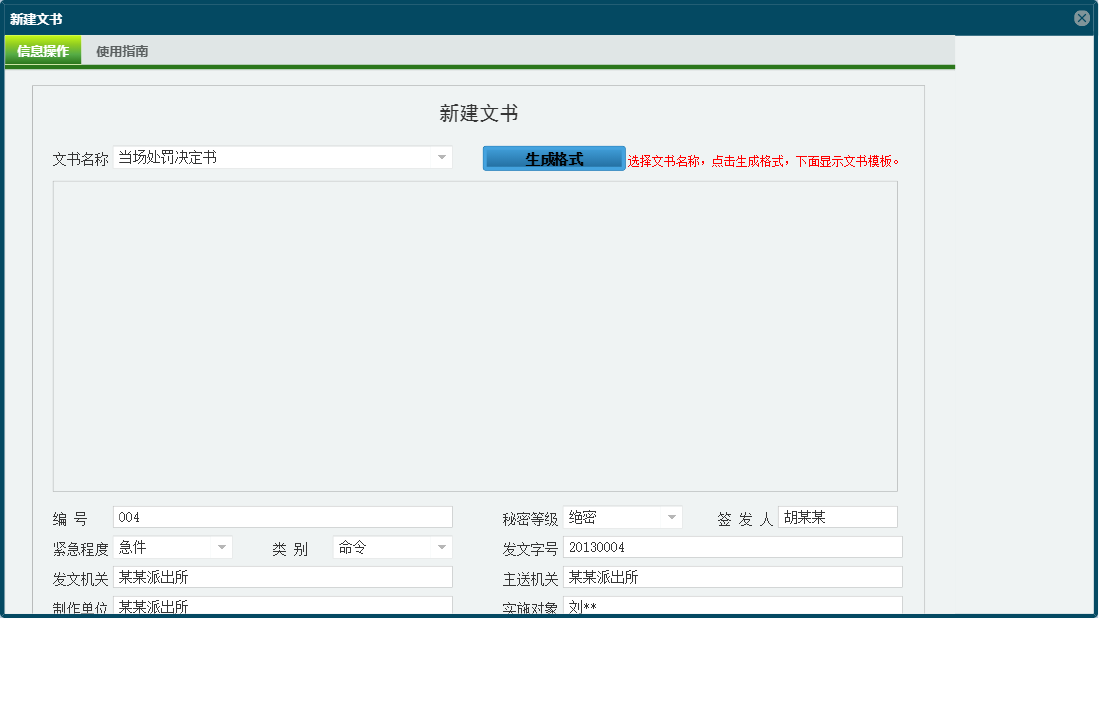The width and height of the screenshot is (1099, 707).
Task: Click the 秘密等级 dropdown arrow icon
Action: pyautogui.click(x=672, y=516)
